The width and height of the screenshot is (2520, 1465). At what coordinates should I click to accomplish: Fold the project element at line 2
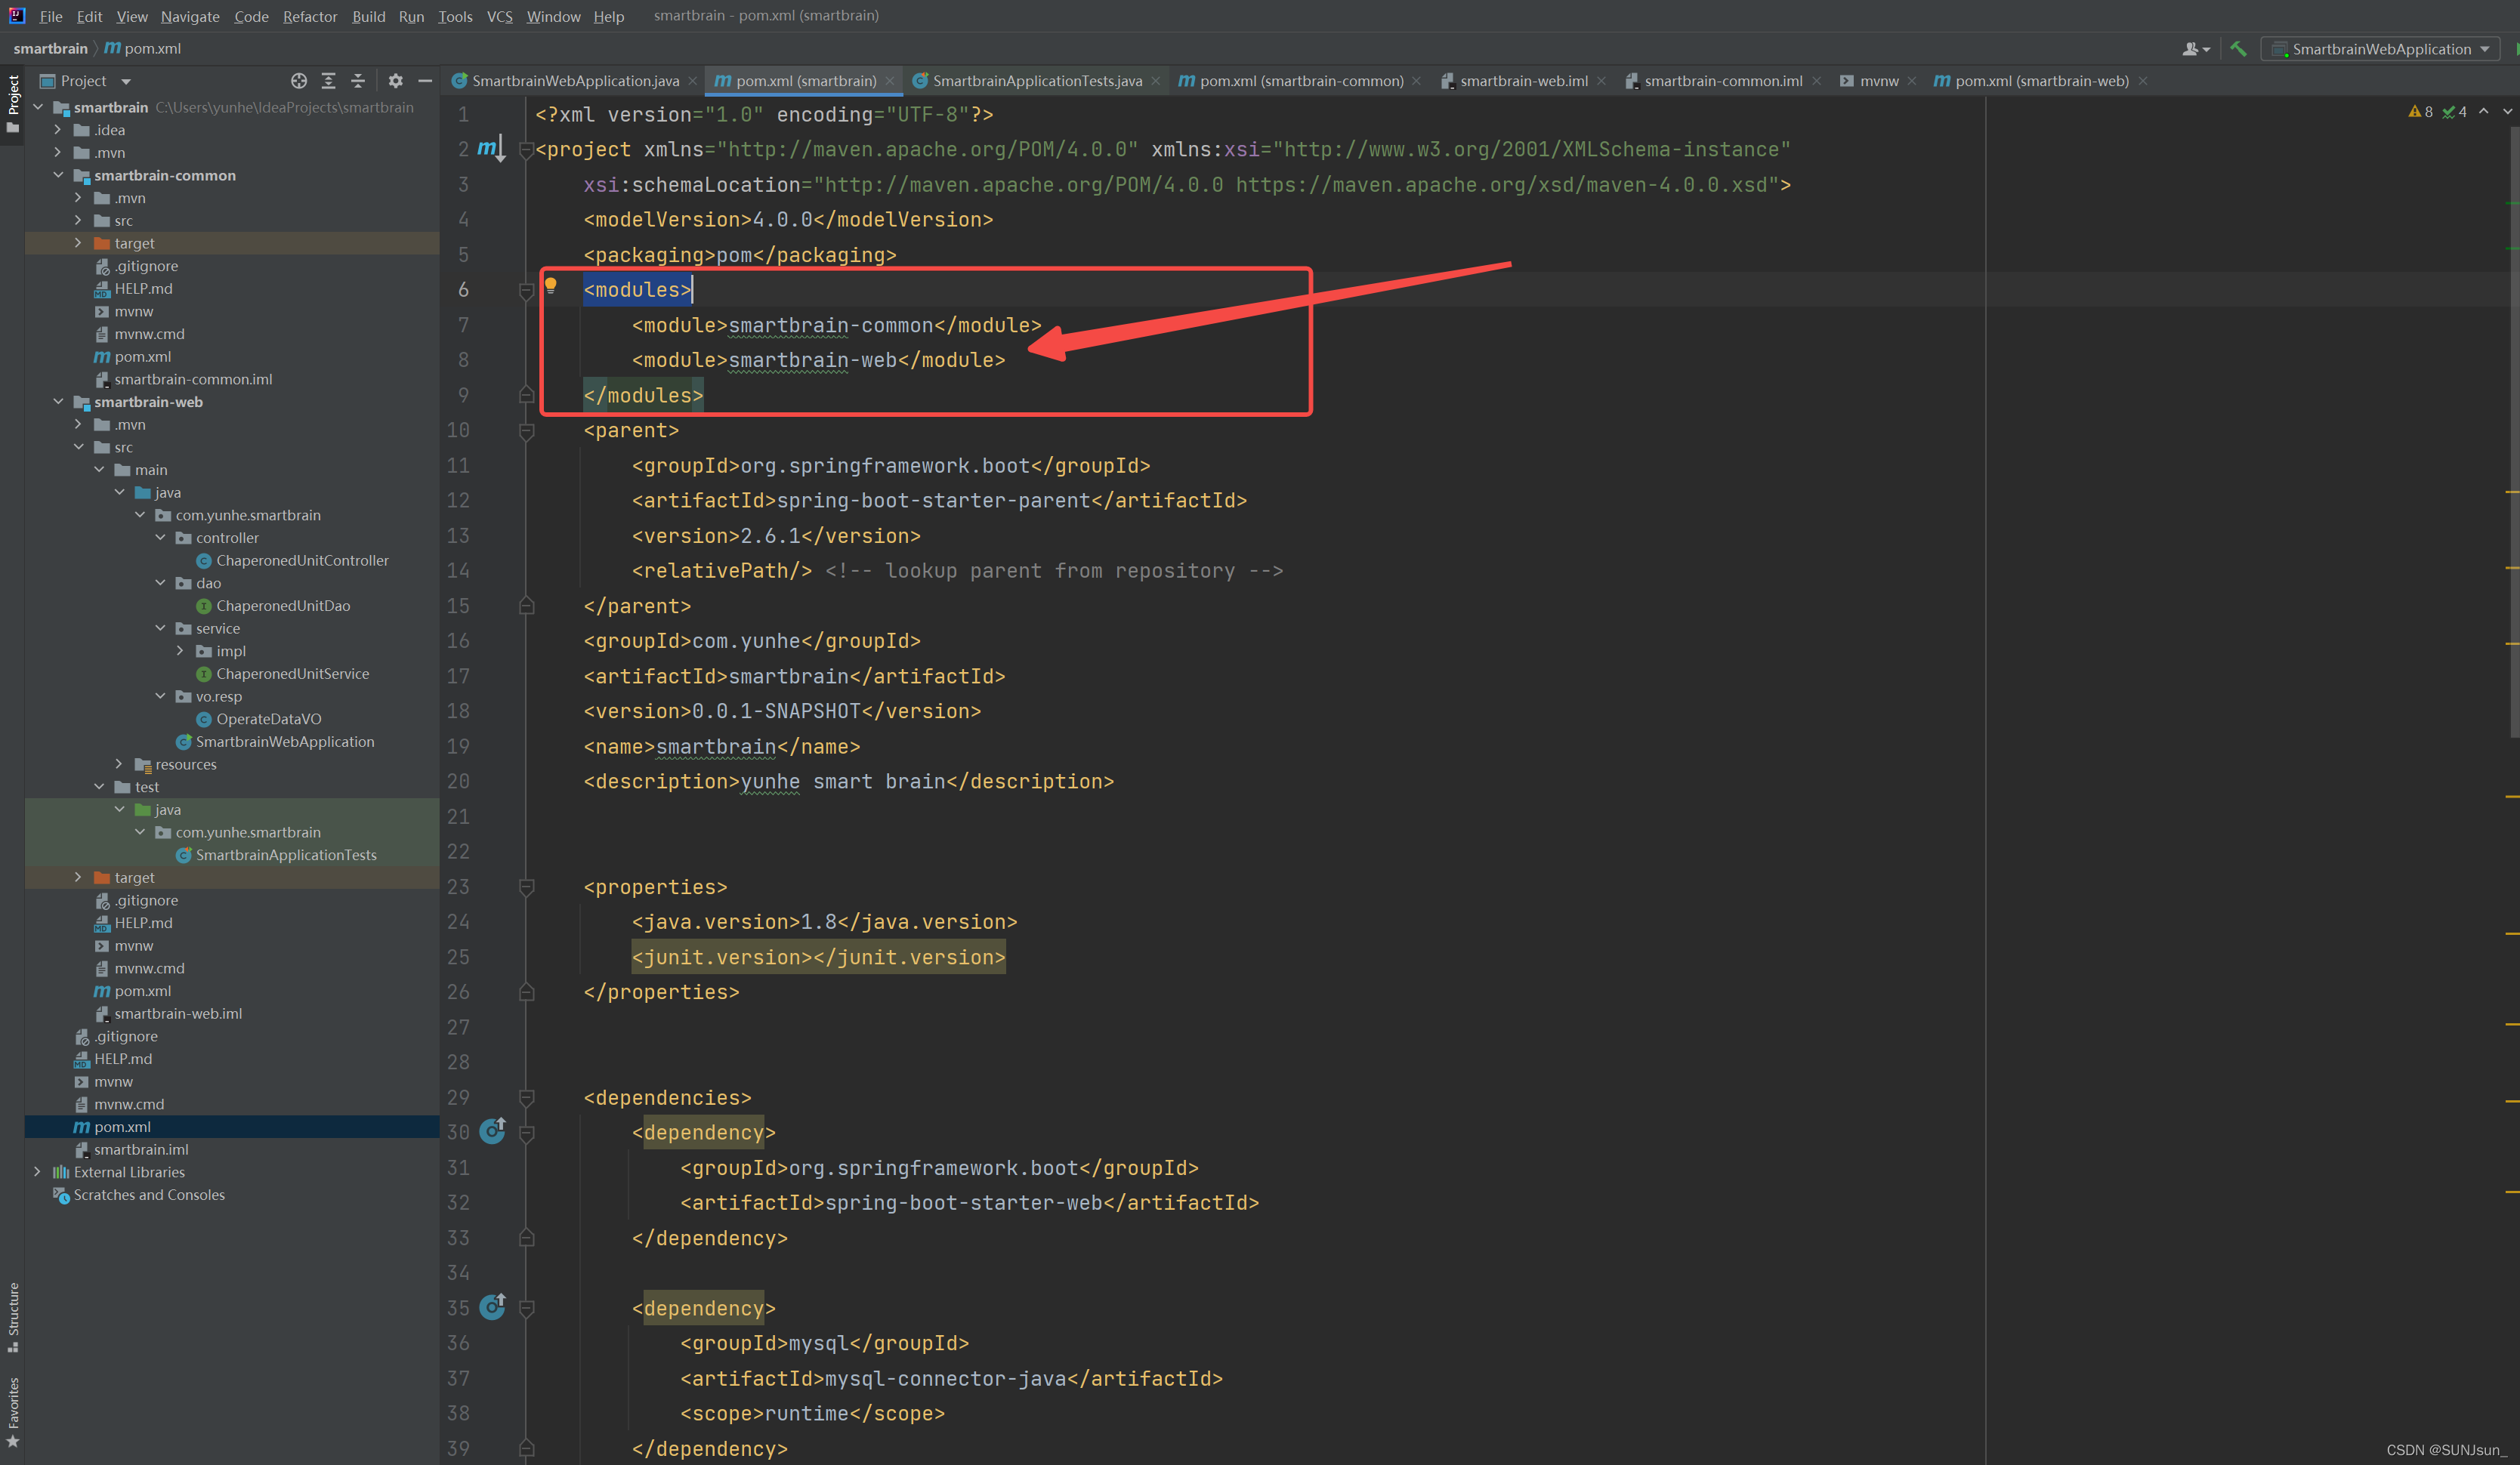pos(527,151)
